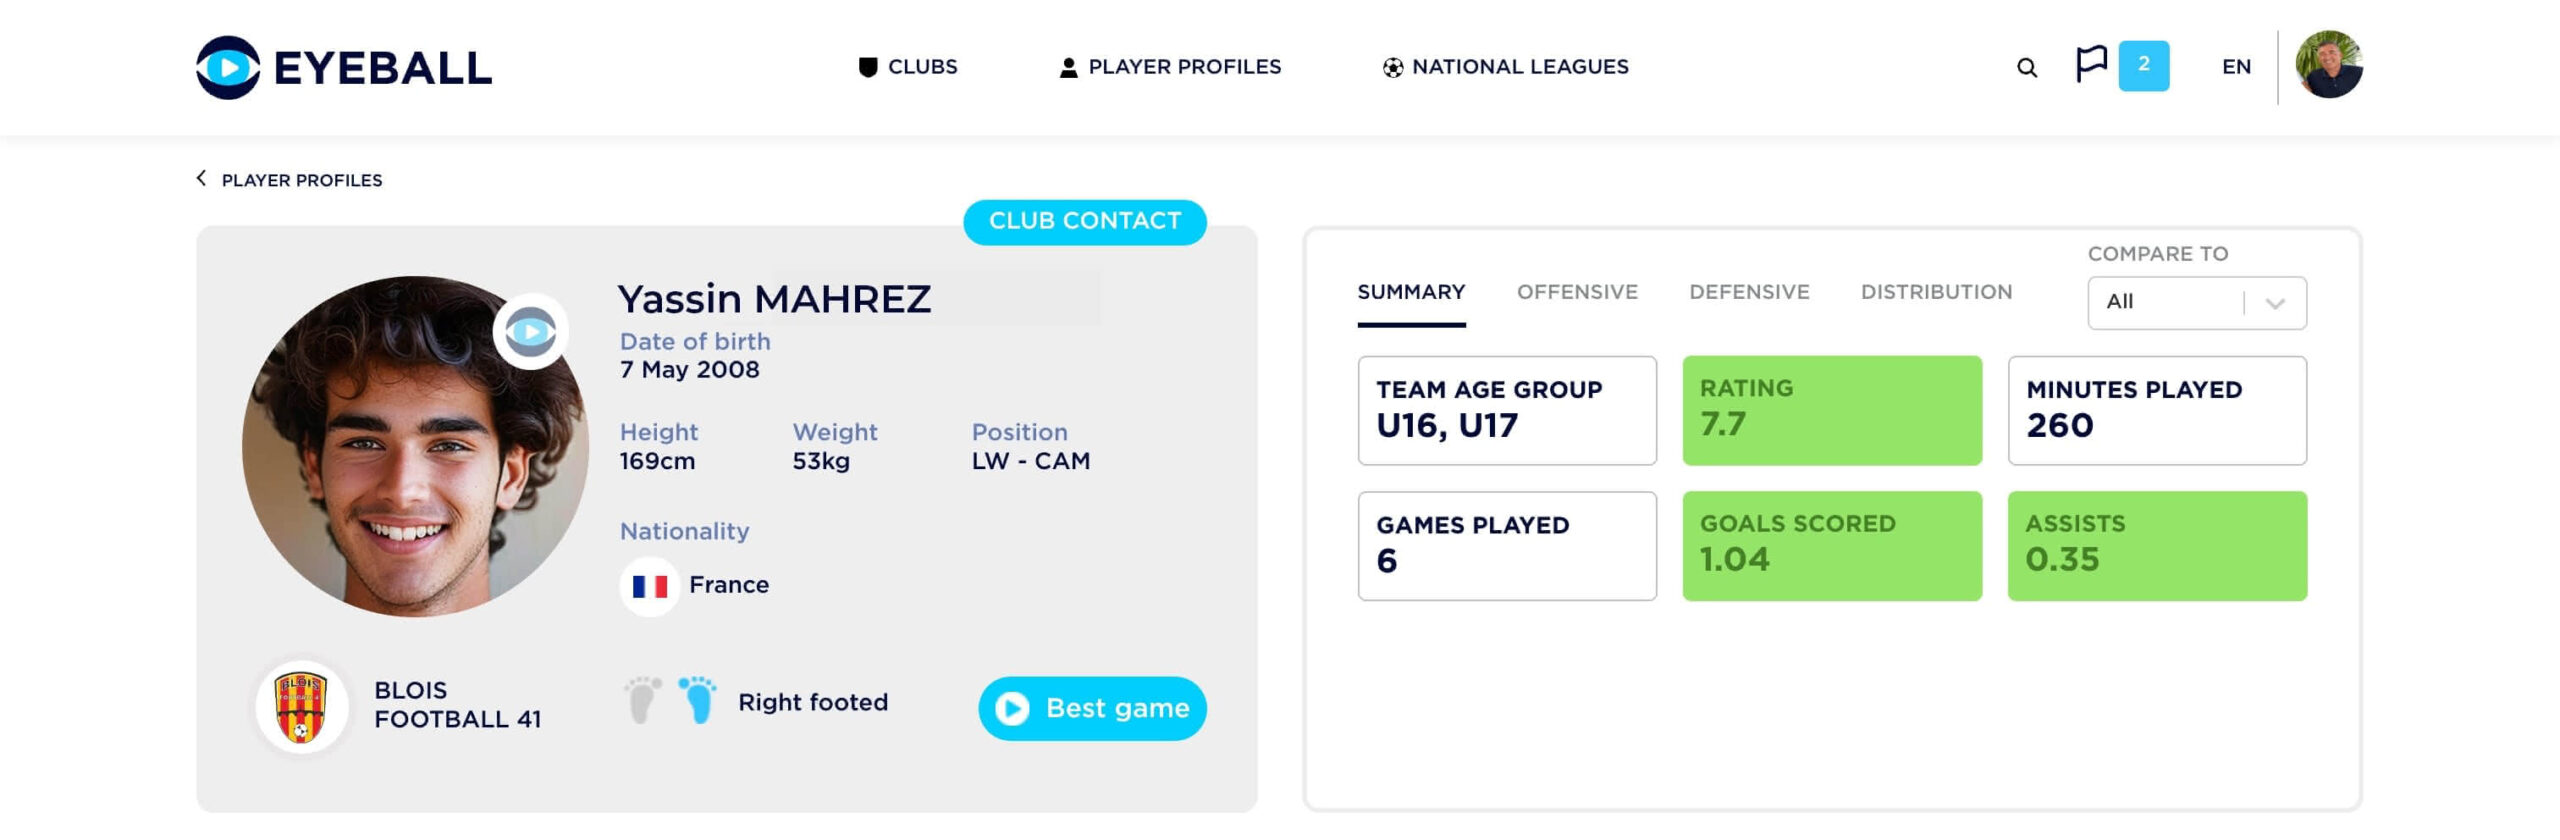Click the flag bookmarks icon
Image resolution: width=2560 pixels, height=840 pixels.
2091,65
